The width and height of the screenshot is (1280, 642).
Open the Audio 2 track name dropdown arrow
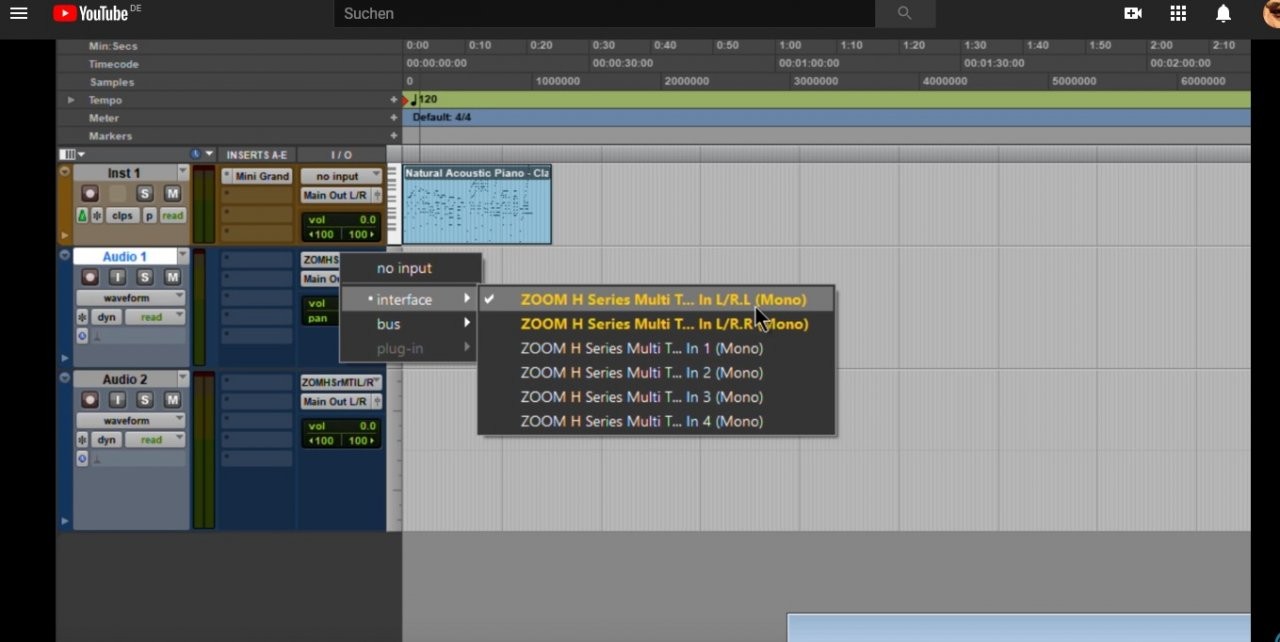183,379
